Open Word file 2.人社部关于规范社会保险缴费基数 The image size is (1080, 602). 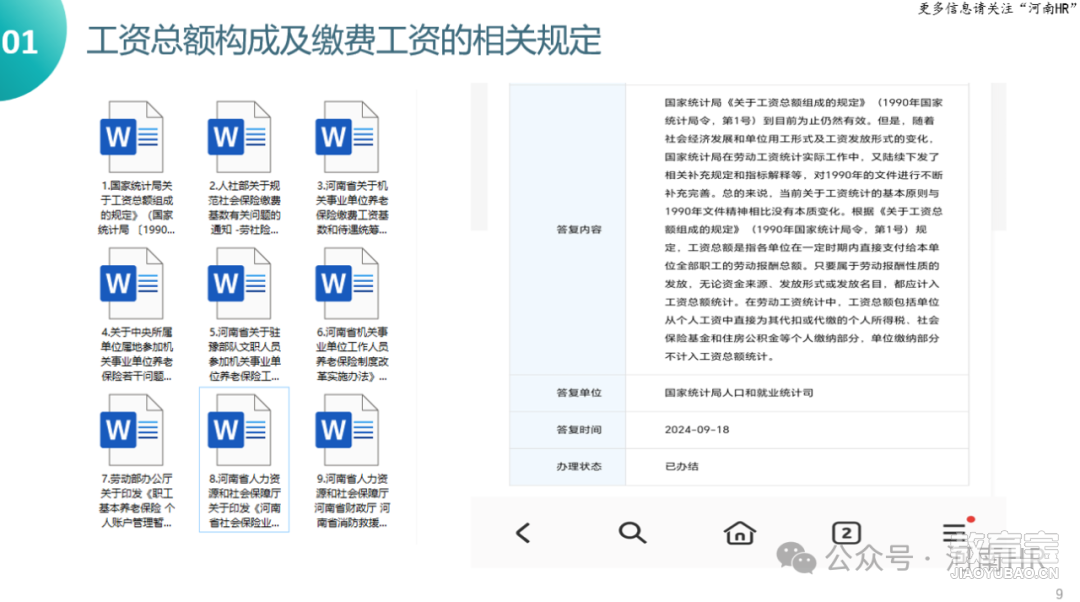[240, 136]
